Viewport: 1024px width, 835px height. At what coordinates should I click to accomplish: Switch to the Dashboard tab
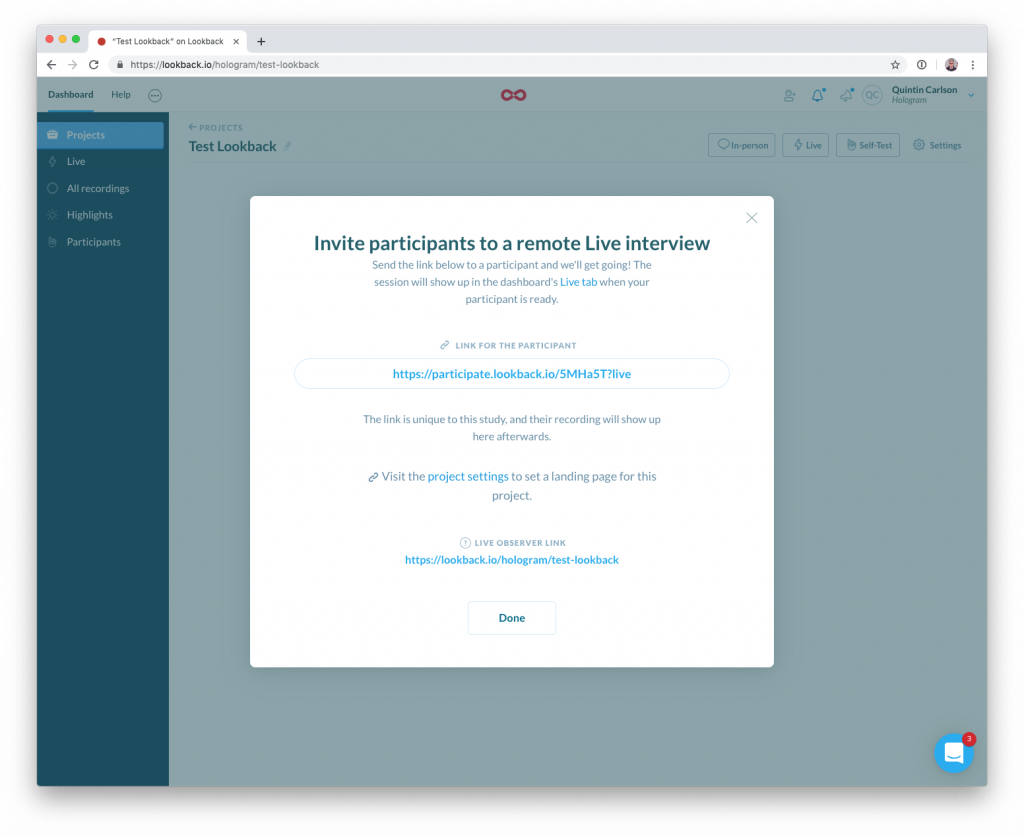click(x=71, y=95)
